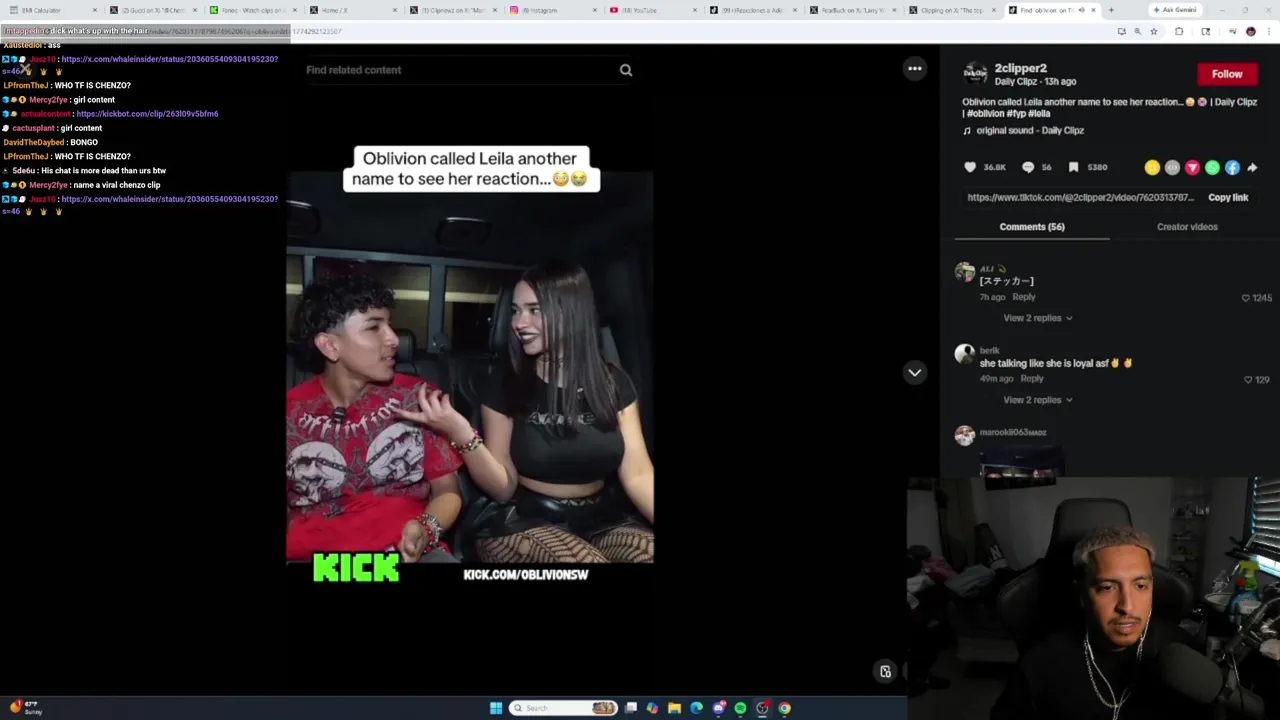Reply to berlik's loyal asf comment
Image resolution: width=1280 pixels, height=720 pixels.
point(1031,379)
